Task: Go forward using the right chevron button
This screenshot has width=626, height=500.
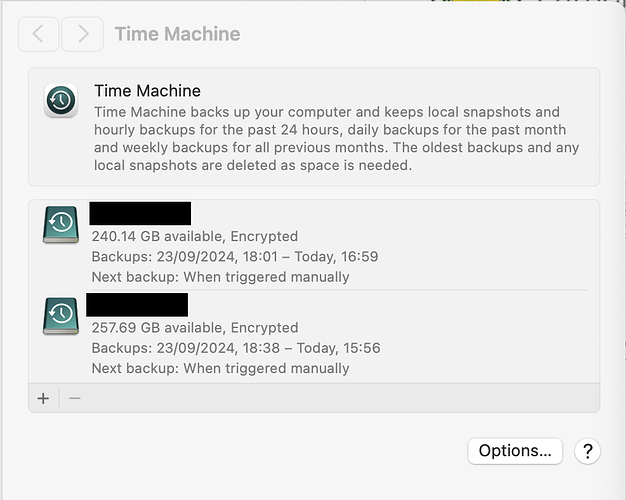Action: pyautogui.click(x=83, y=34)
